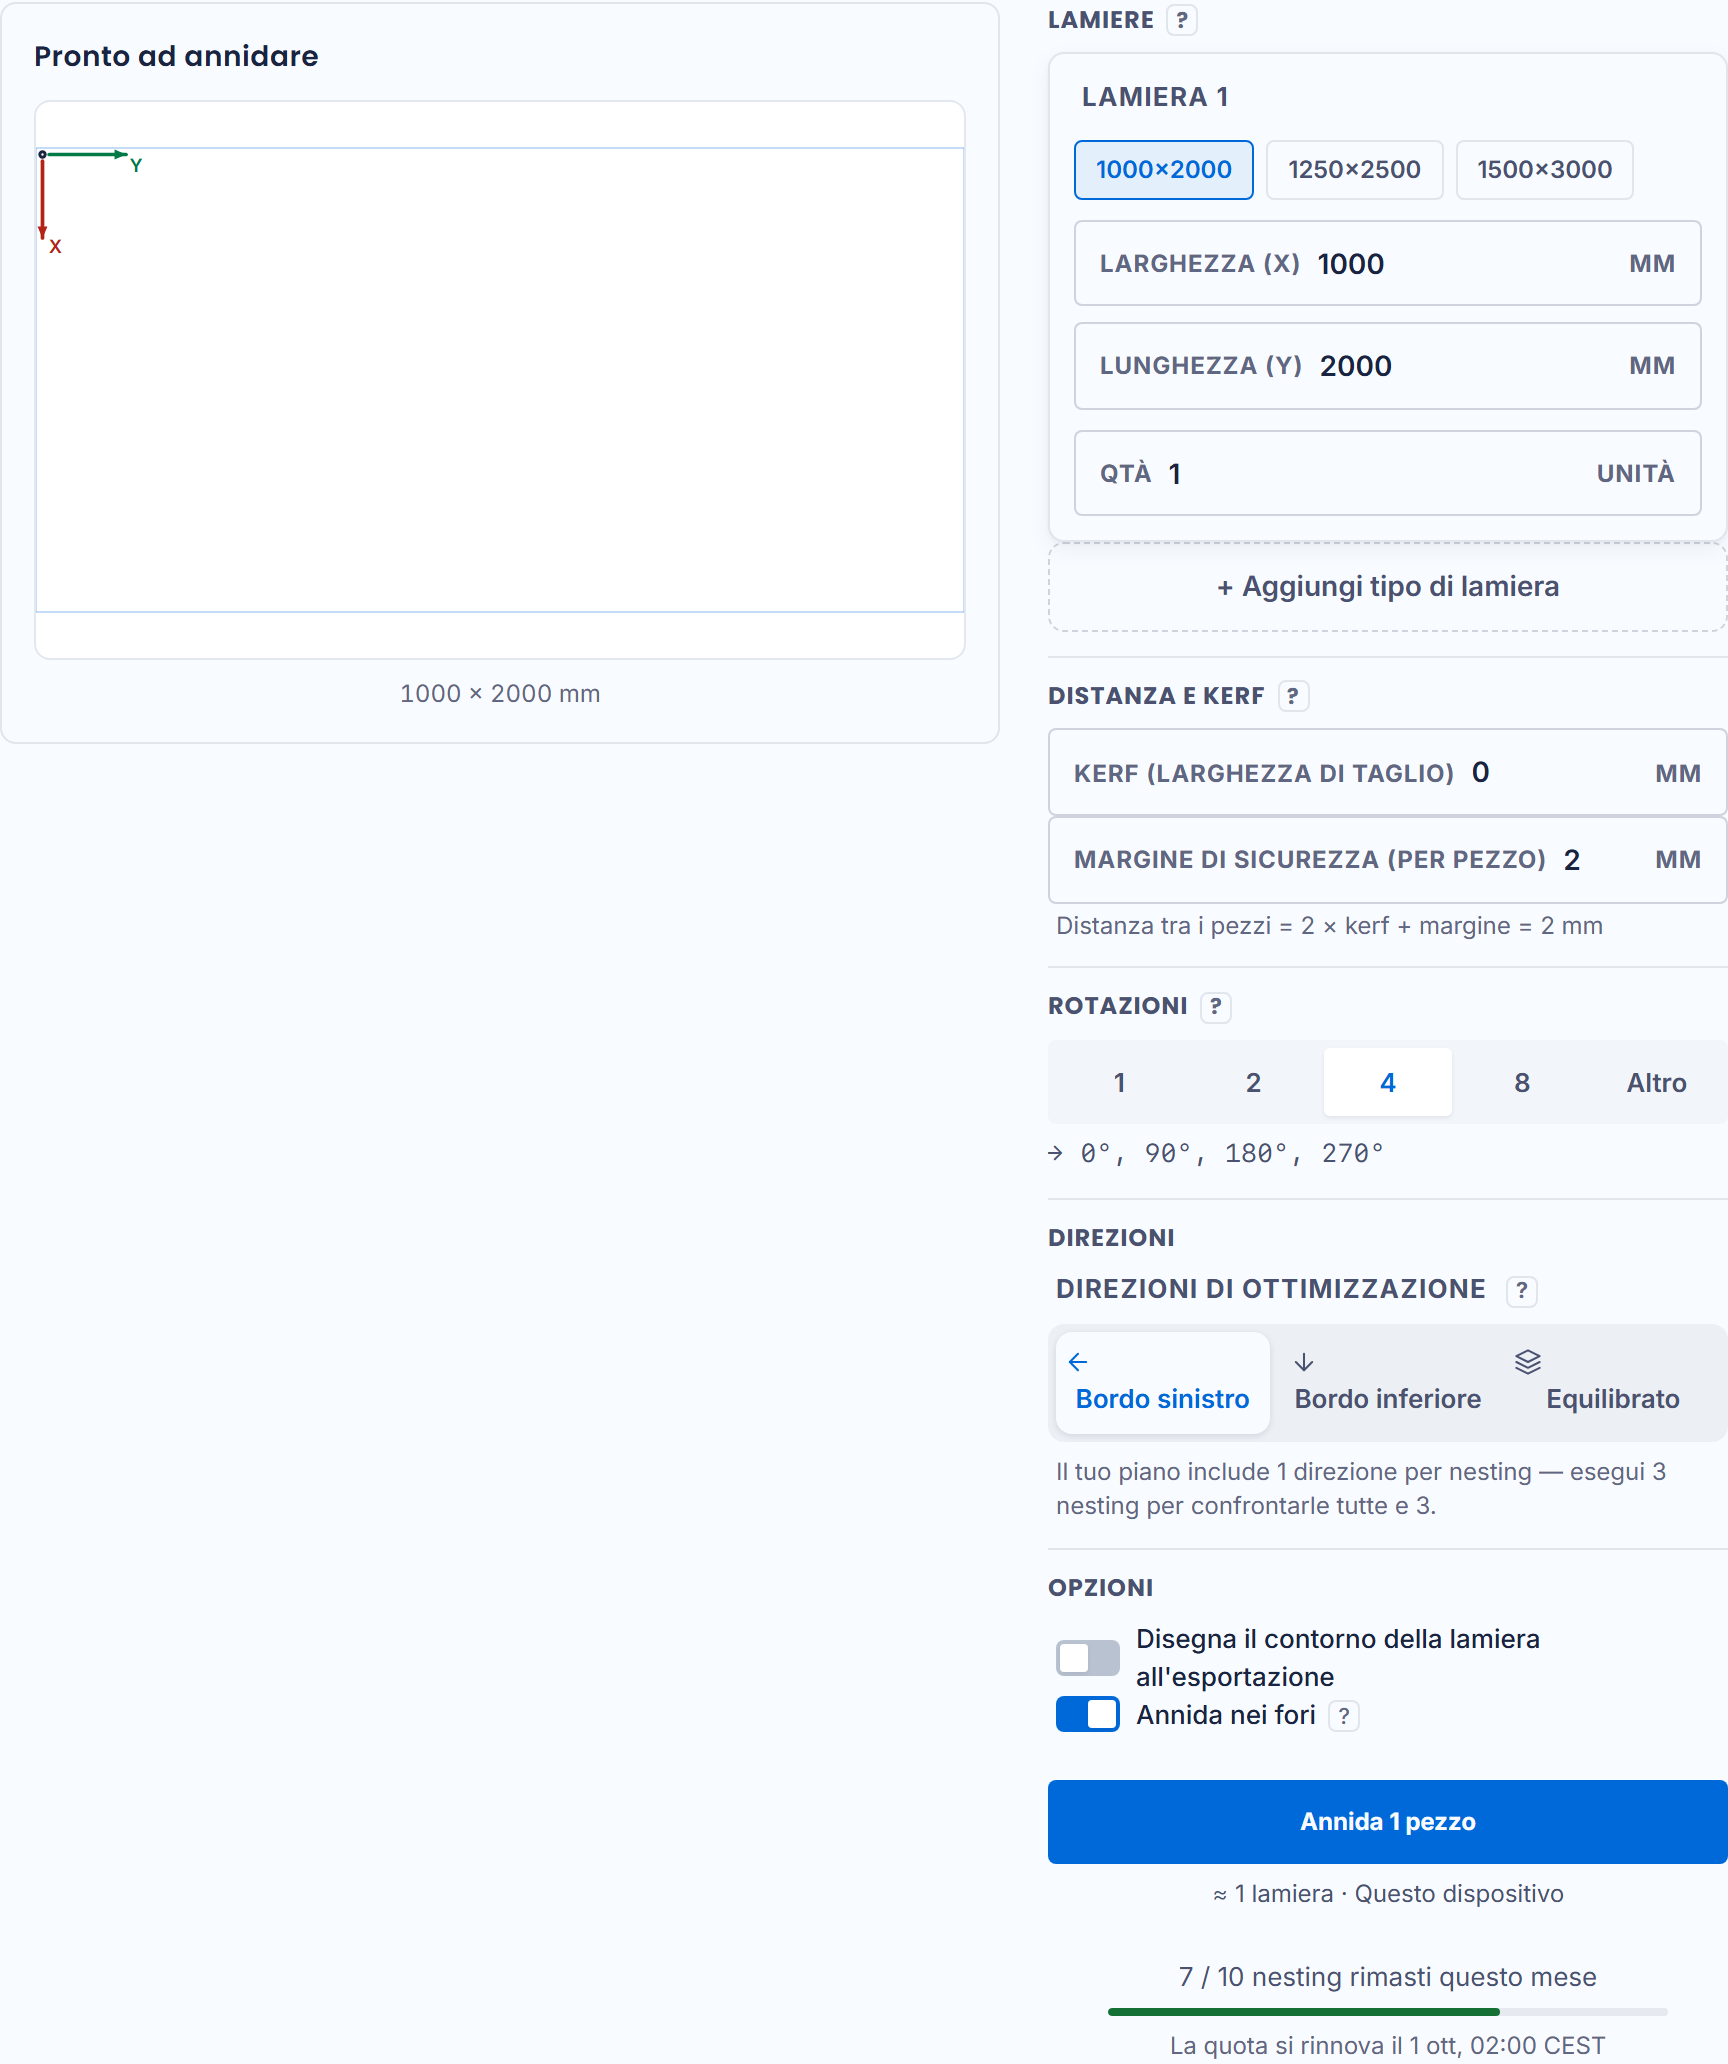Click the sheet preview canvas

coord(500,380)
